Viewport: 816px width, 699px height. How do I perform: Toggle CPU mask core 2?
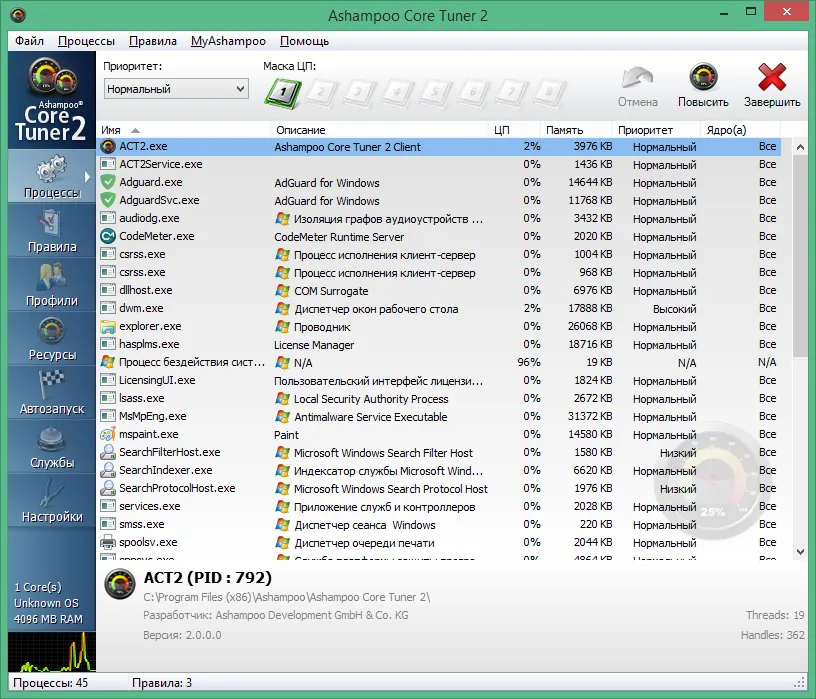(321, 93)
